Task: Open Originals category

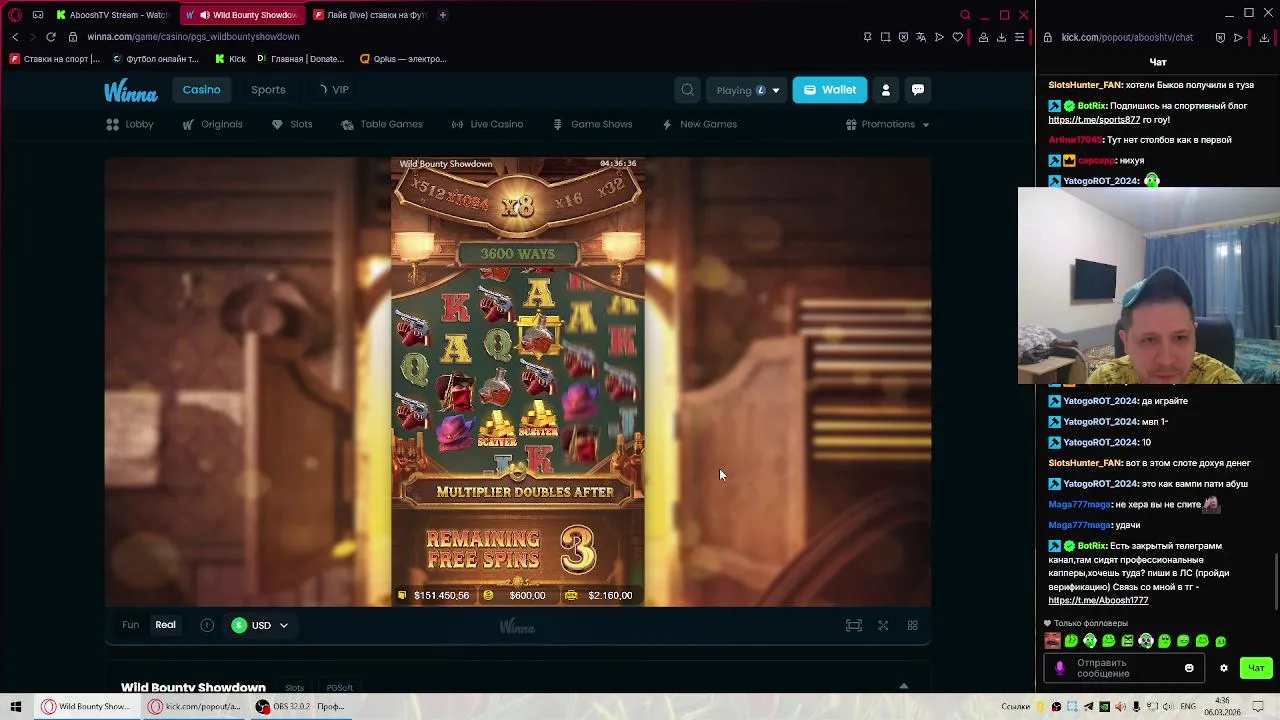Action: [212, 124]
